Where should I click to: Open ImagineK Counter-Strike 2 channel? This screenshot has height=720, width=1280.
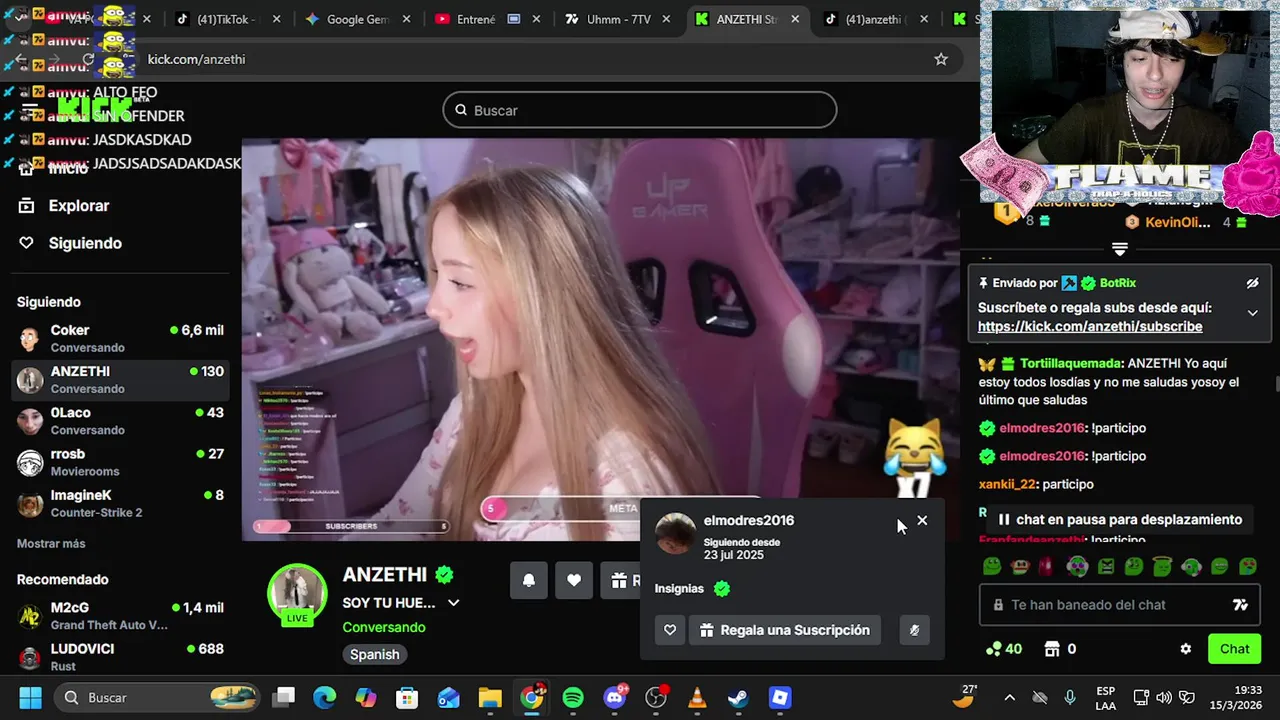coord(120,503)
